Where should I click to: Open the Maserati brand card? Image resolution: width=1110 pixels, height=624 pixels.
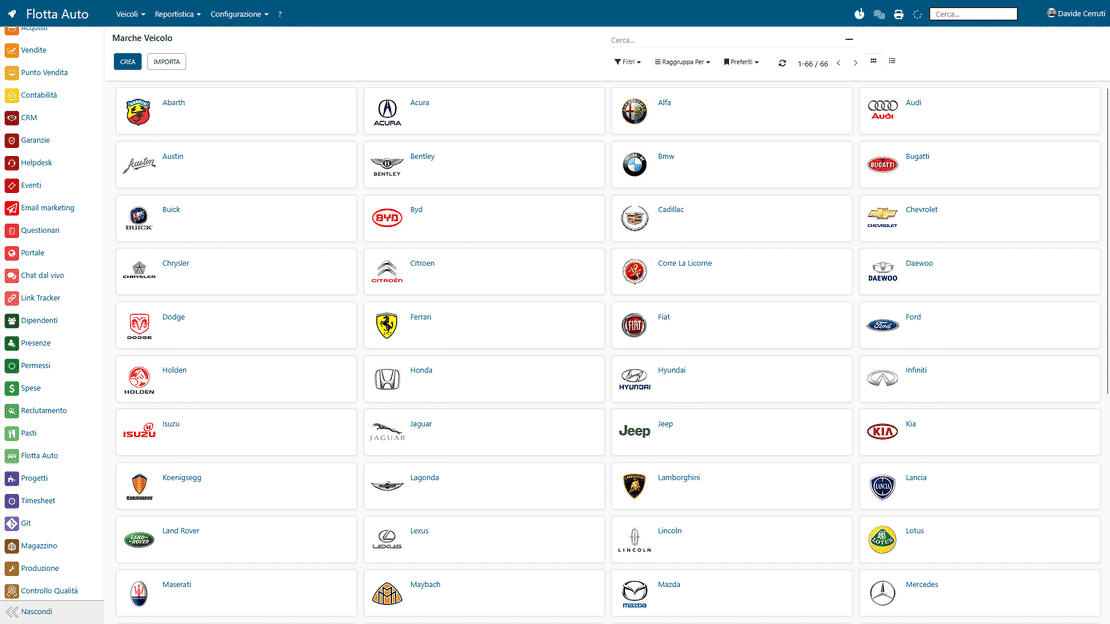point(236,593)
